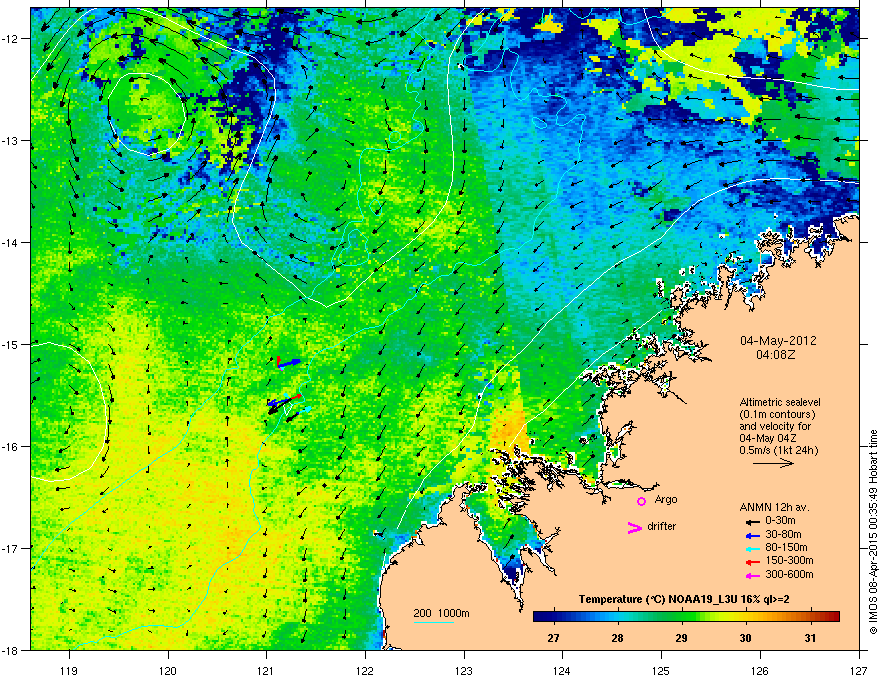Click the '150-300m' depth range label
This screenshot has width=880, height=680.
coord(789,560)
